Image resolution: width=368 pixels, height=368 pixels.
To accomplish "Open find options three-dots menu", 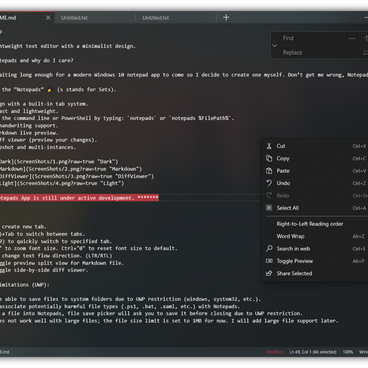I will tap(352, 38).
